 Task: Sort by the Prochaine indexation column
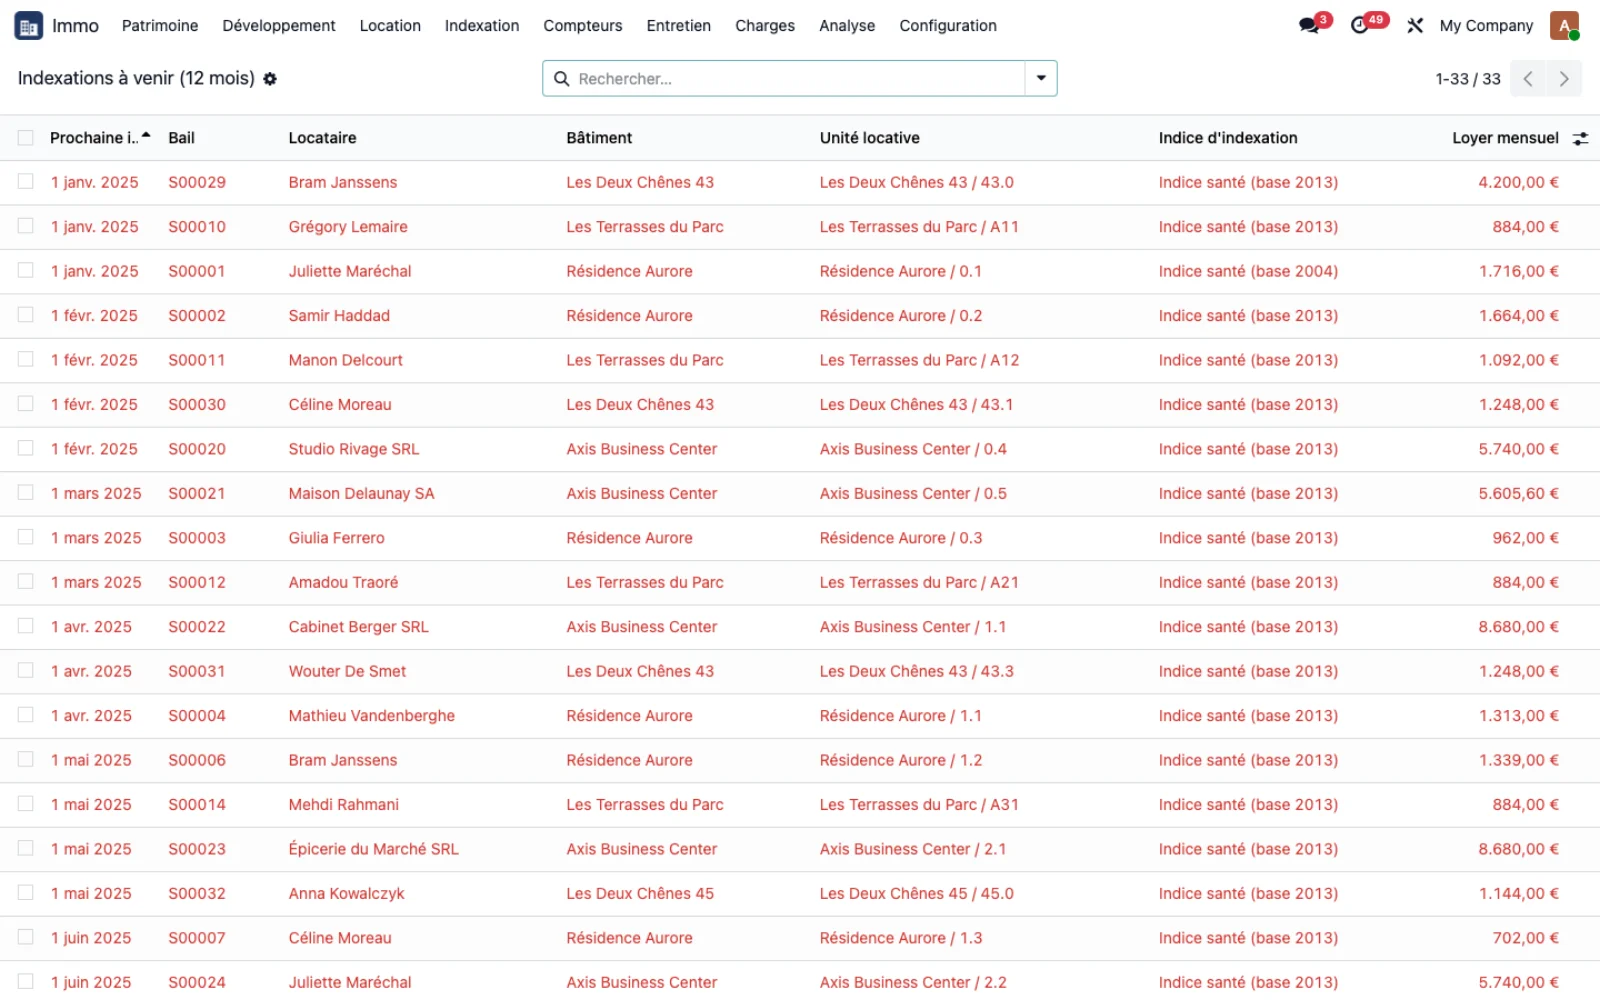(x=99, y=138)
